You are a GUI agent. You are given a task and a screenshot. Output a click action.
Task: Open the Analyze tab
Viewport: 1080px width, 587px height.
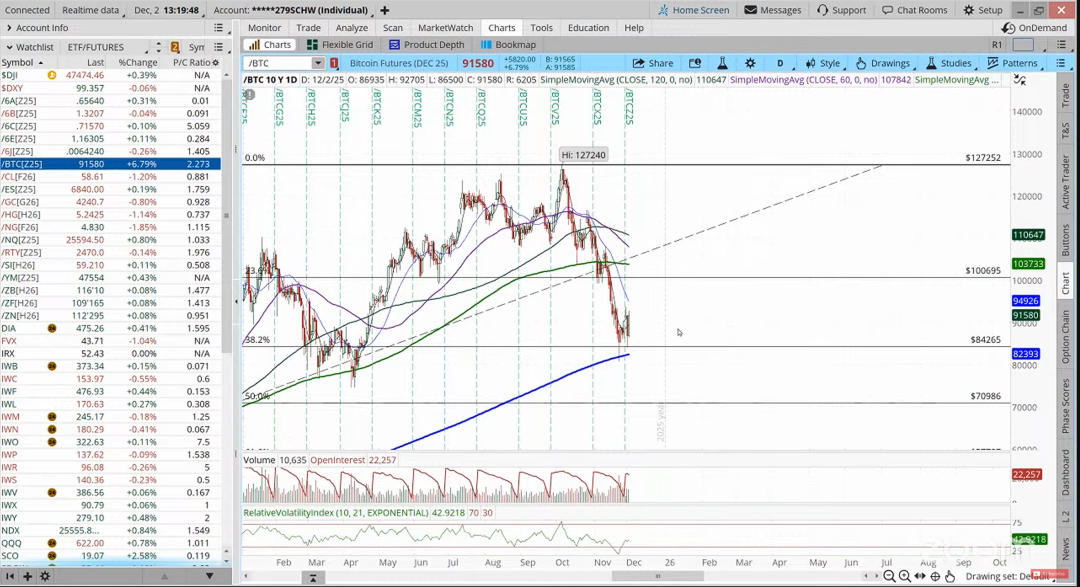point(352,28)
